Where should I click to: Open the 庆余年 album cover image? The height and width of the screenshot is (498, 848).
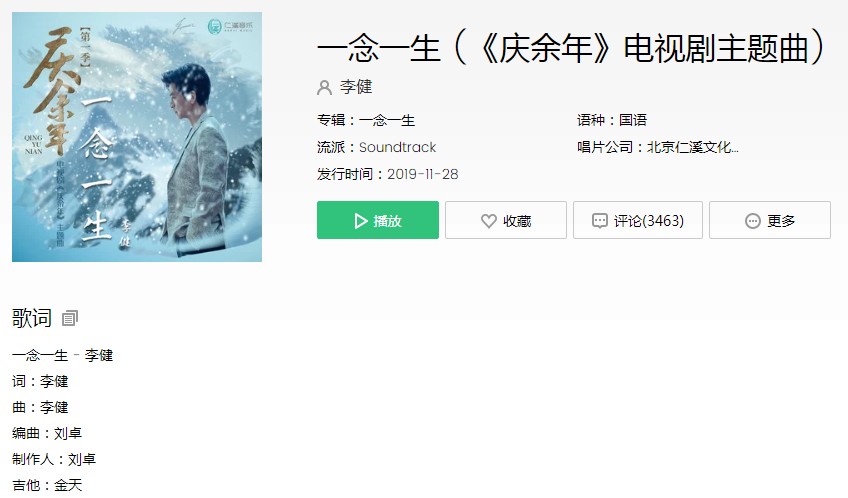(x=137, y=137)
